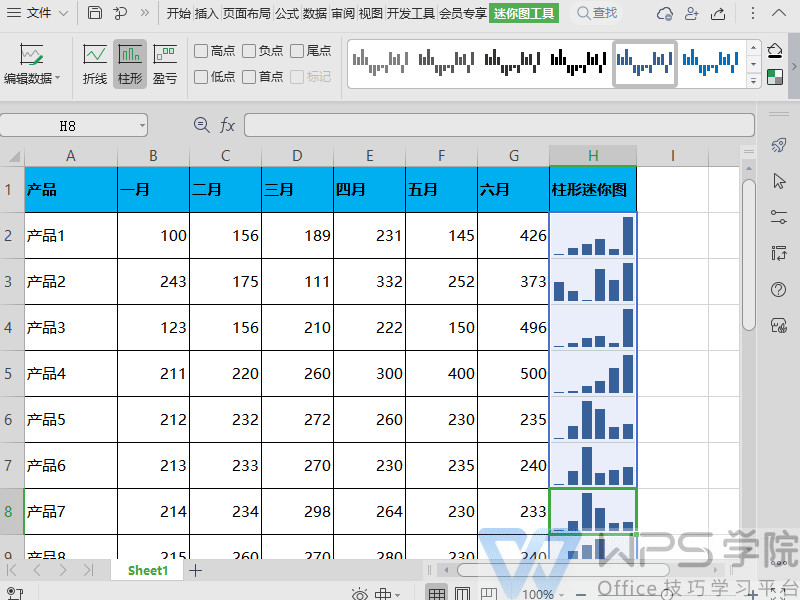Screen dimensions: 800x600
Task: Toggle the greyed 标记 checkbox
Action: [297, 77]
